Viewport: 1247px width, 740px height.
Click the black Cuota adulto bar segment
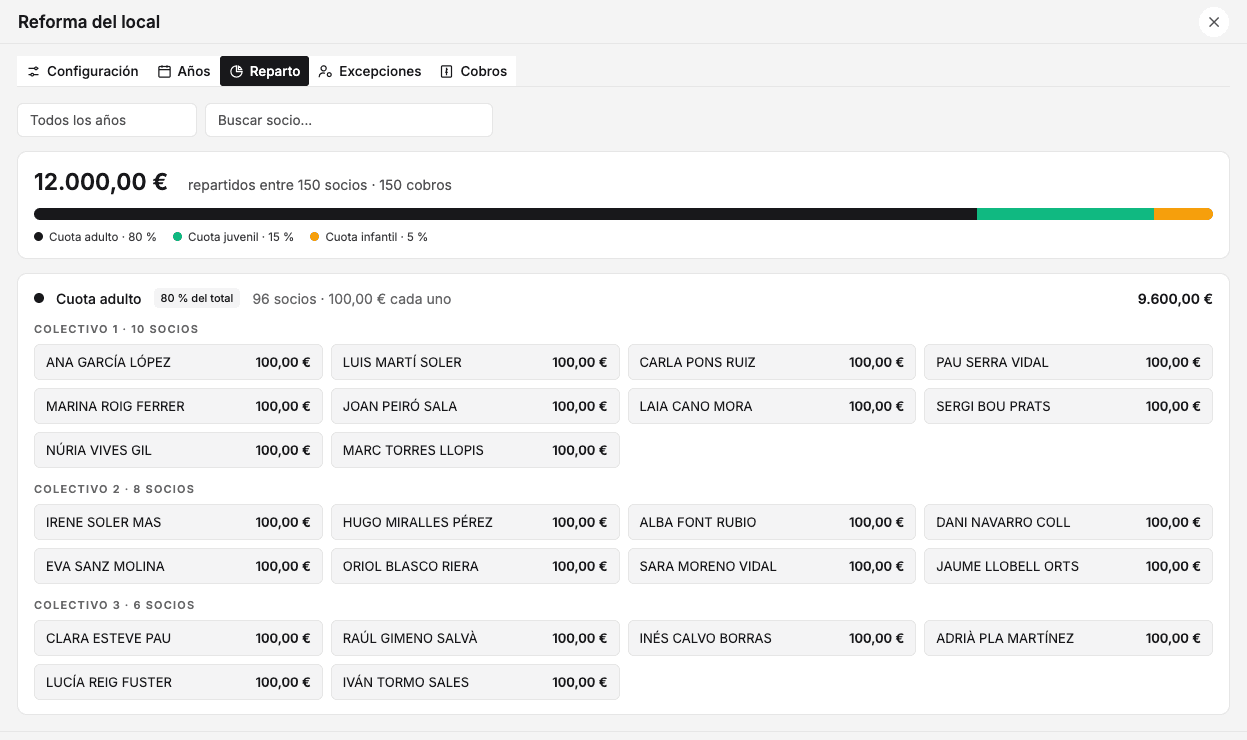coord(505,214)
